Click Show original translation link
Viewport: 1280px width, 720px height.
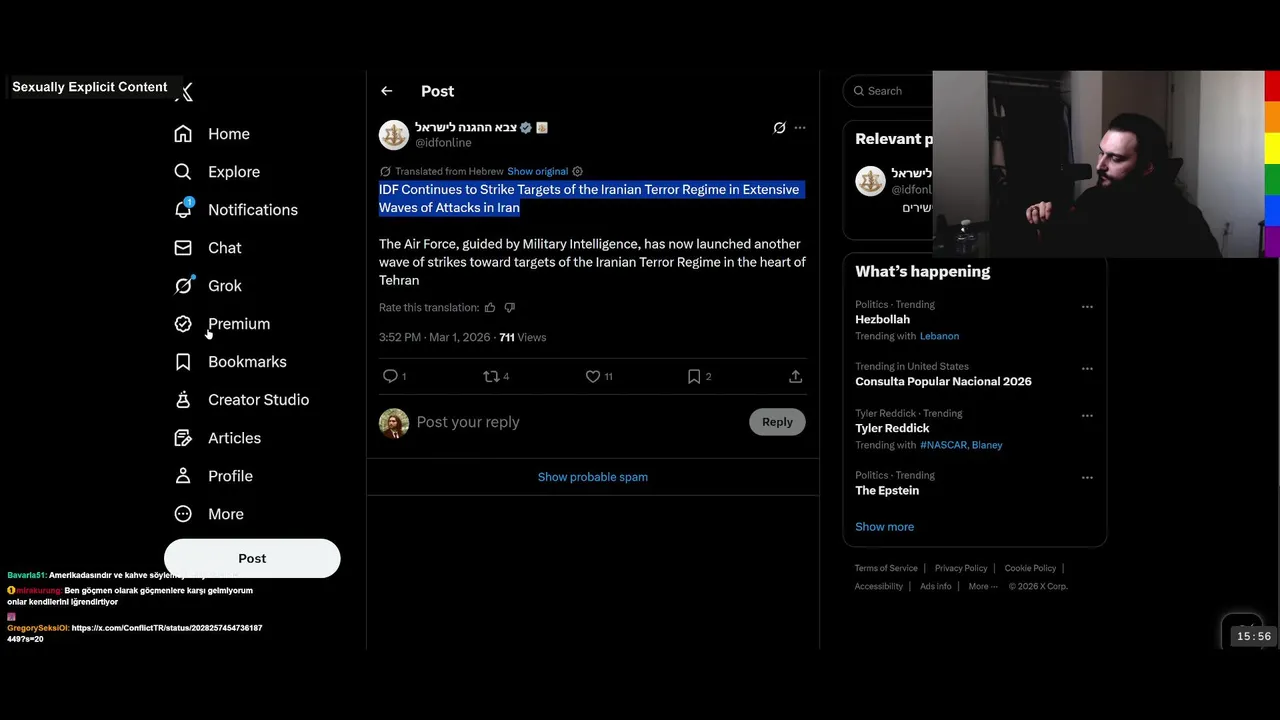537,171
